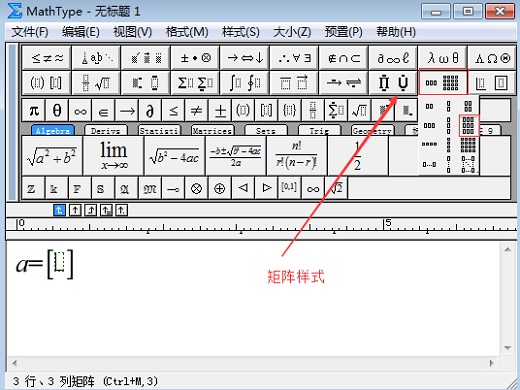
Task: Open fraction and radical templates palette
Action: pyautogui.click(x=96, y=83)
